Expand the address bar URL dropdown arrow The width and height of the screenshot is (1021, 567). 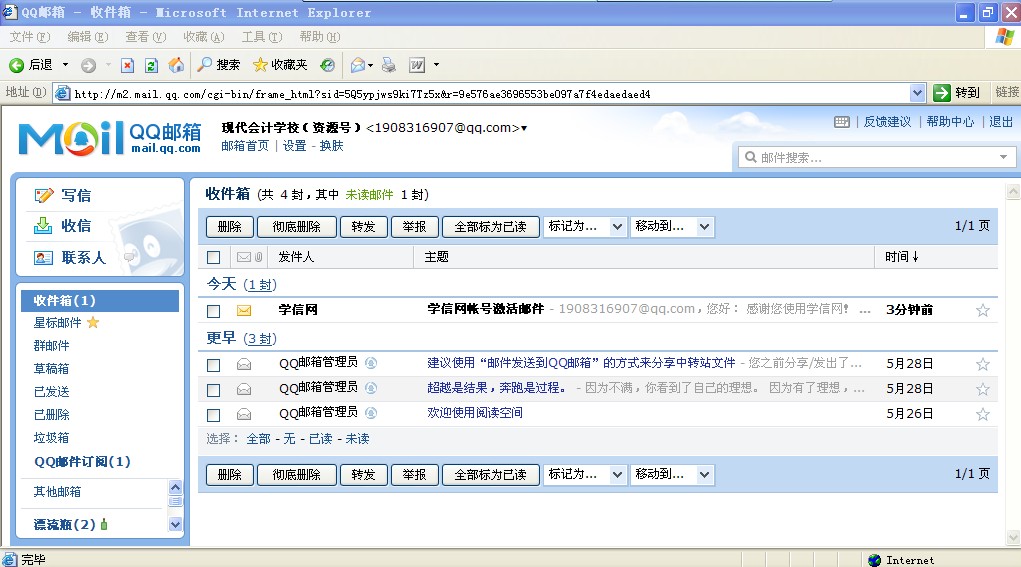[917, 93]
